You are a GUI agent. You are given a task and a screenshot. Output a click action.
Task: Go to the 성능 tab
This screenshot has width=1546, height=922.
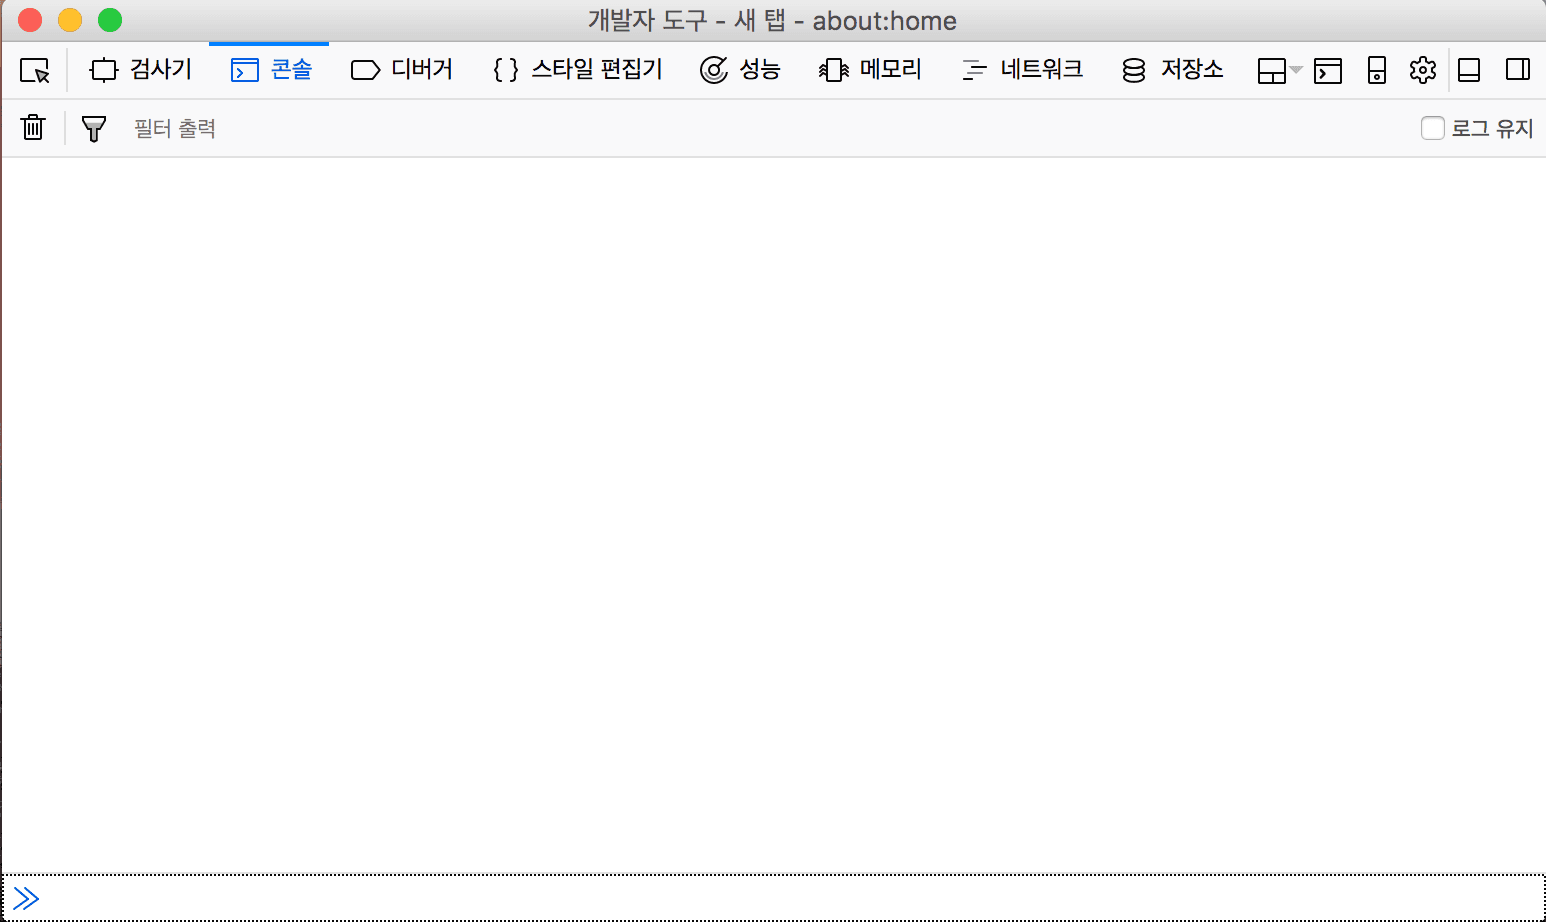click(740, 70)
